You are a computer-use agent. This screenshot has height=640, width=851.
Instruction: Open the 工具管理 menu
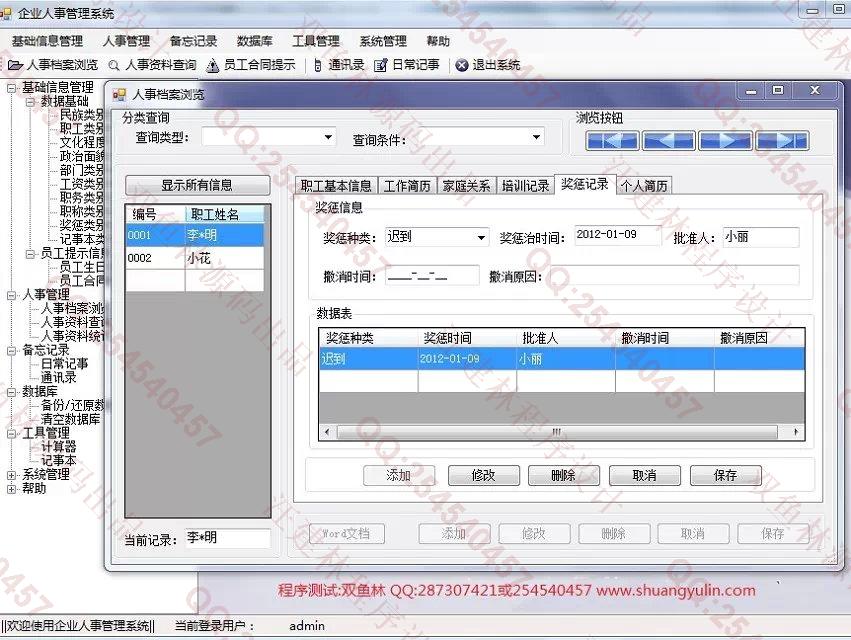316,41
